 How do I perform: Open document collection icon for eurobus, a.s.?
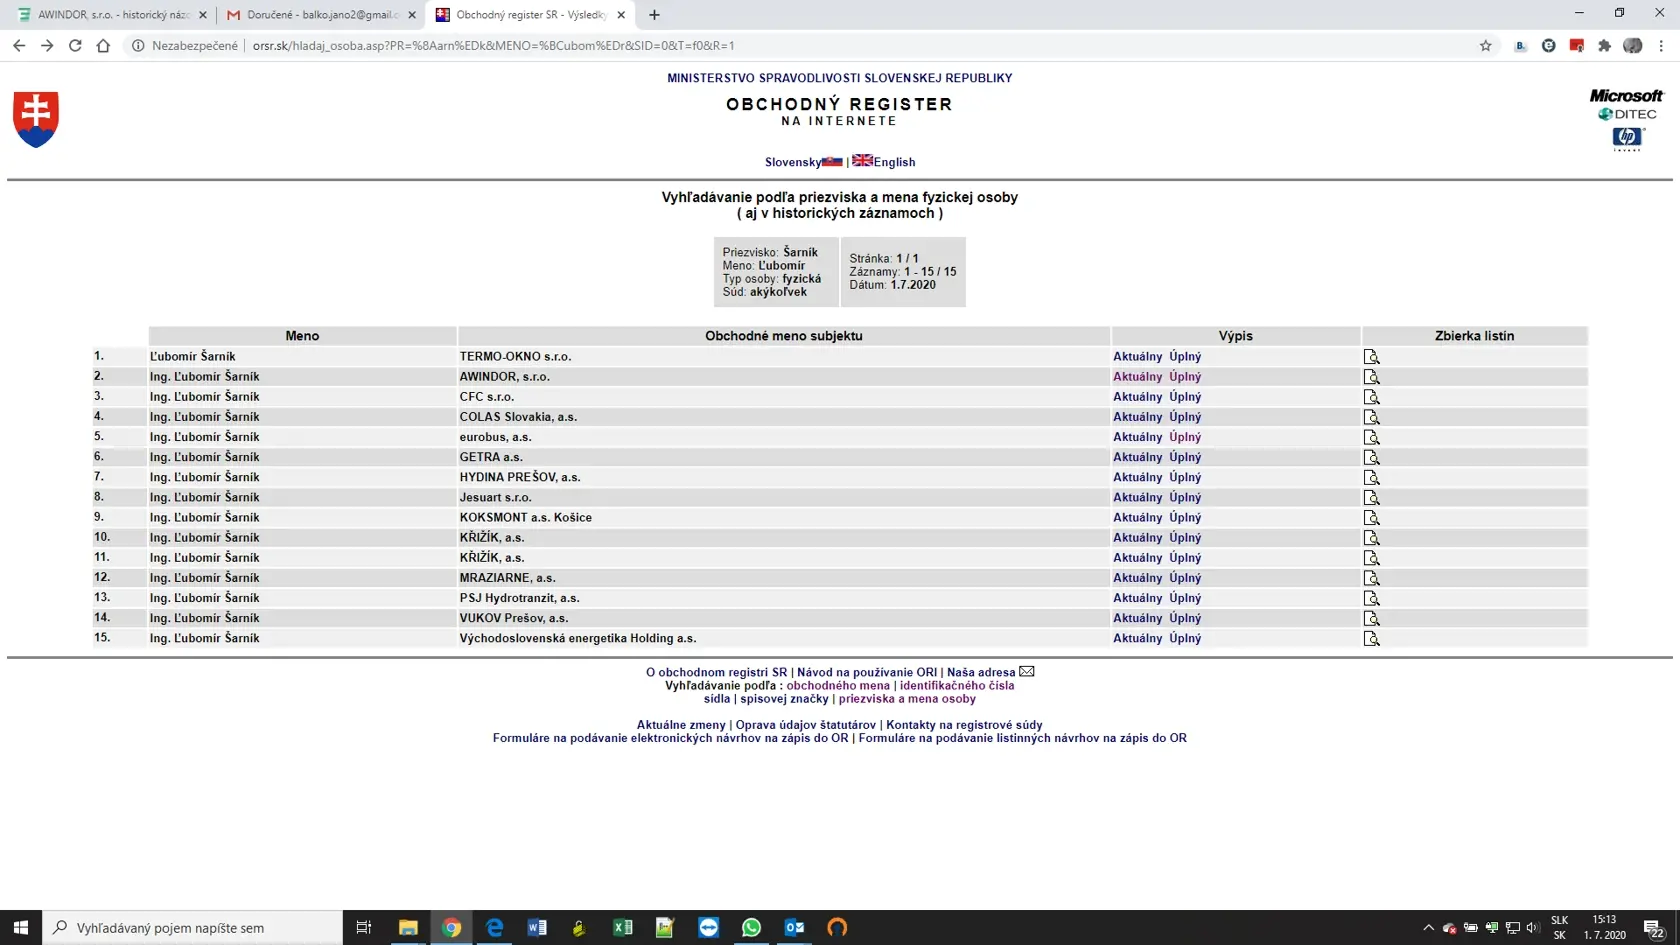click(x=1371, y=437)
